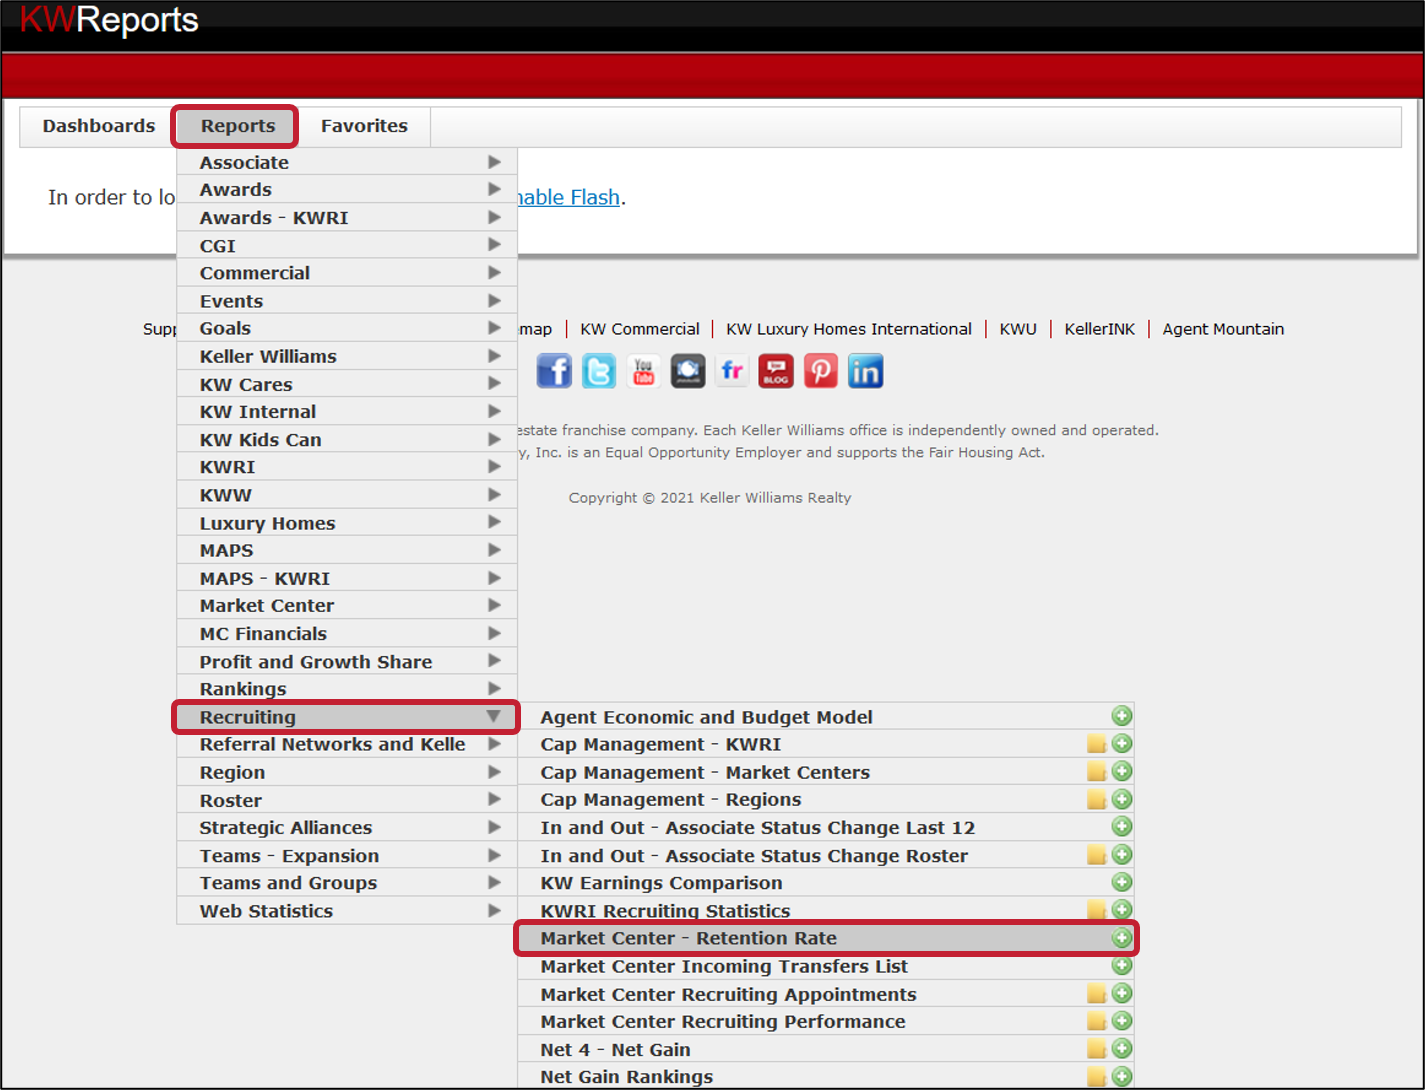Click green plus for Cap Management - KWRI
Viewport: 1425px width, 1090px height.
[x=1122, y=743]
